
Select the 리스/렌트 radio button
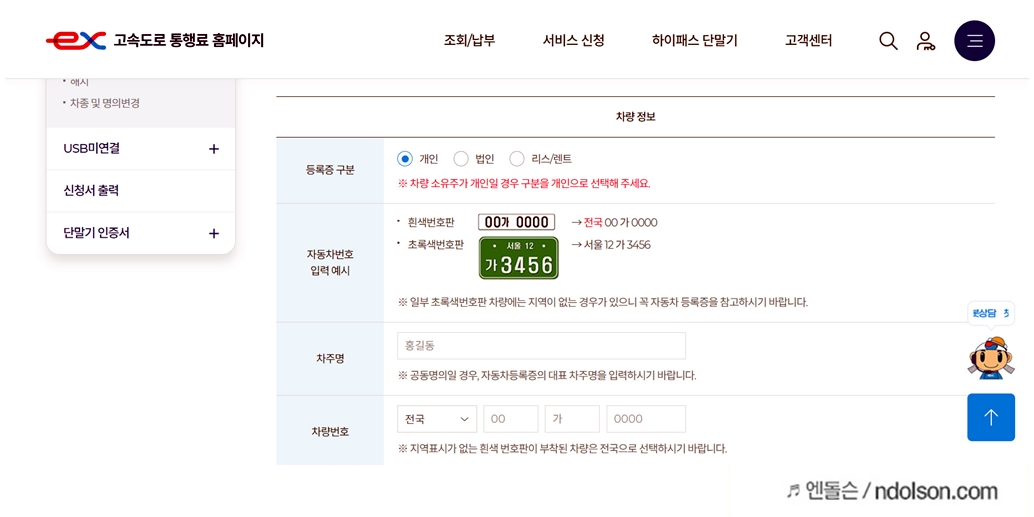click(x=517, y=159)
